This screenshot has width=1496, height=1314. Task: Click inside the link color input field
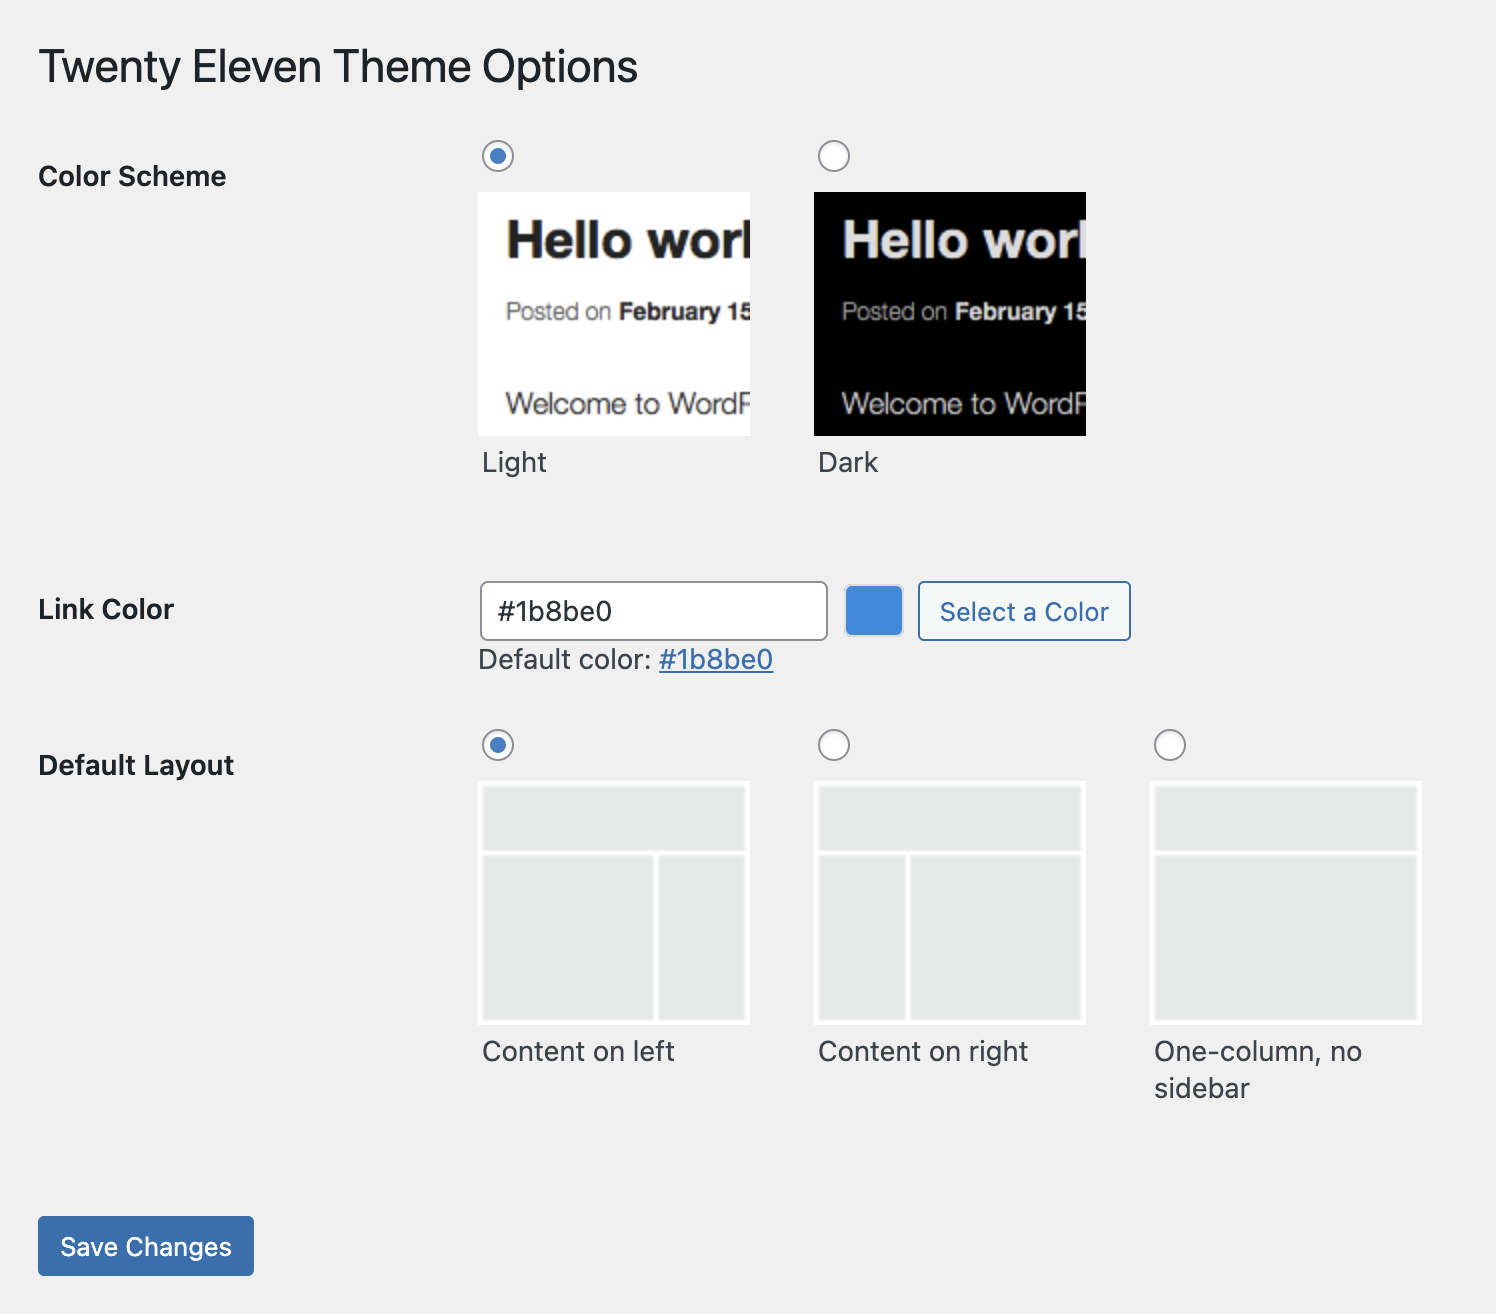[652, 610]
